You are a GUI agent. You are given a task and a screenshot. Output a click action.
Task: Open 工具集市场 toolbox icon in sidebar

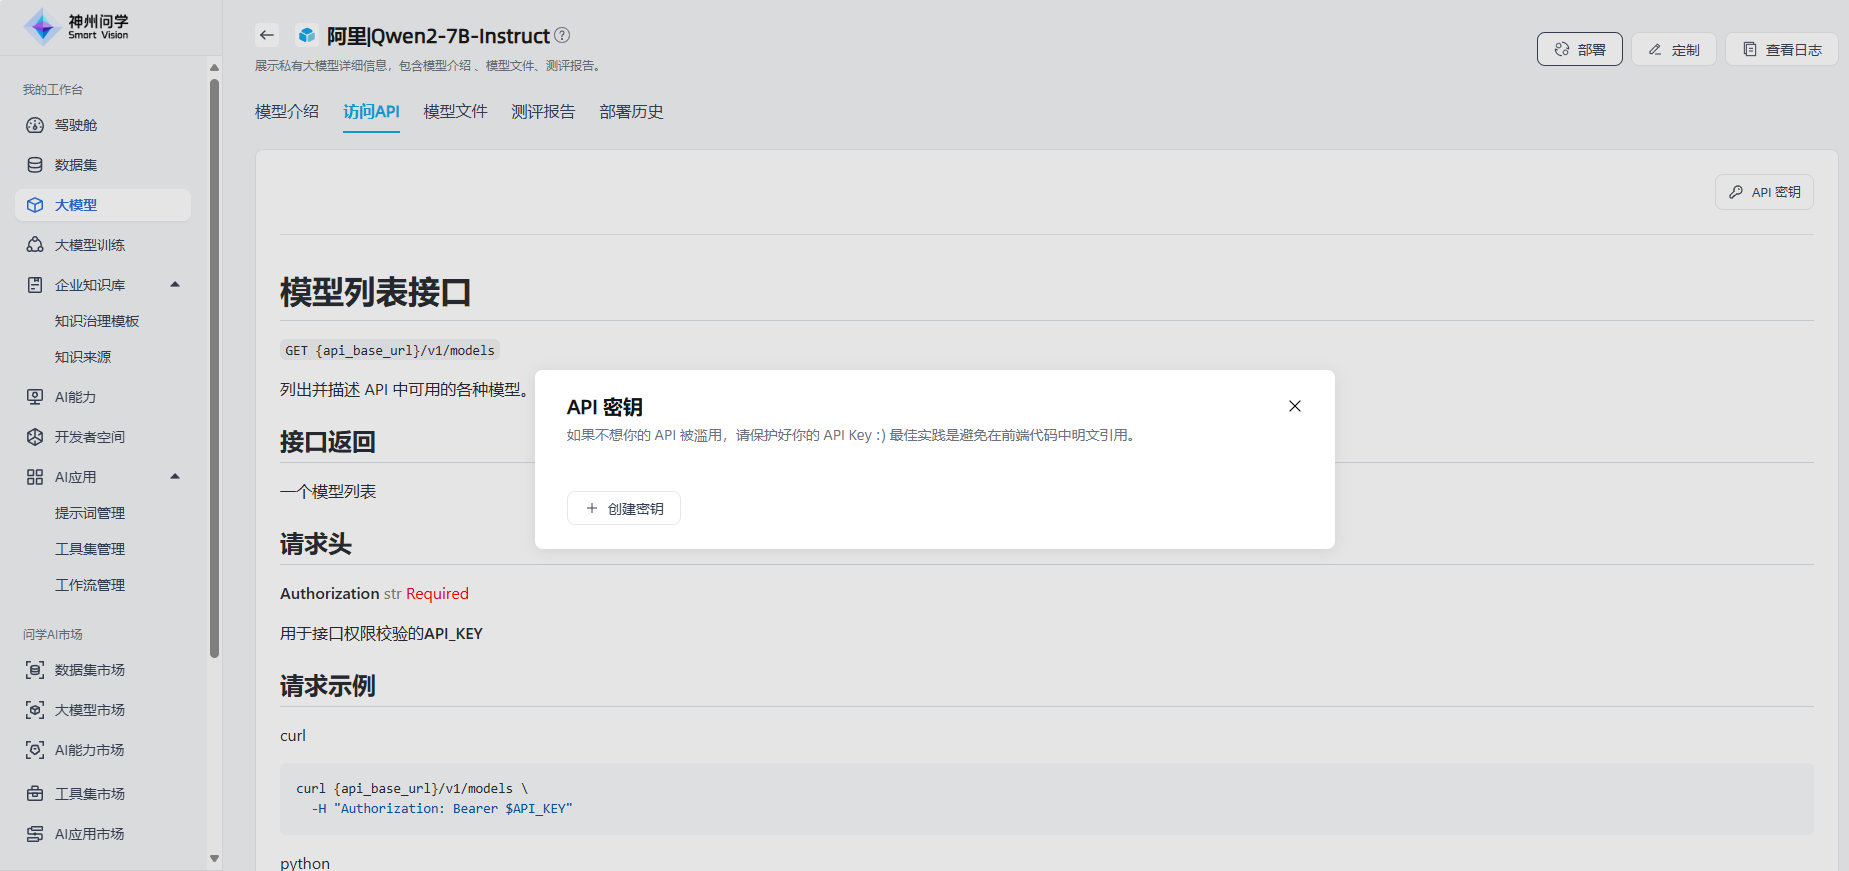(35, 794)
